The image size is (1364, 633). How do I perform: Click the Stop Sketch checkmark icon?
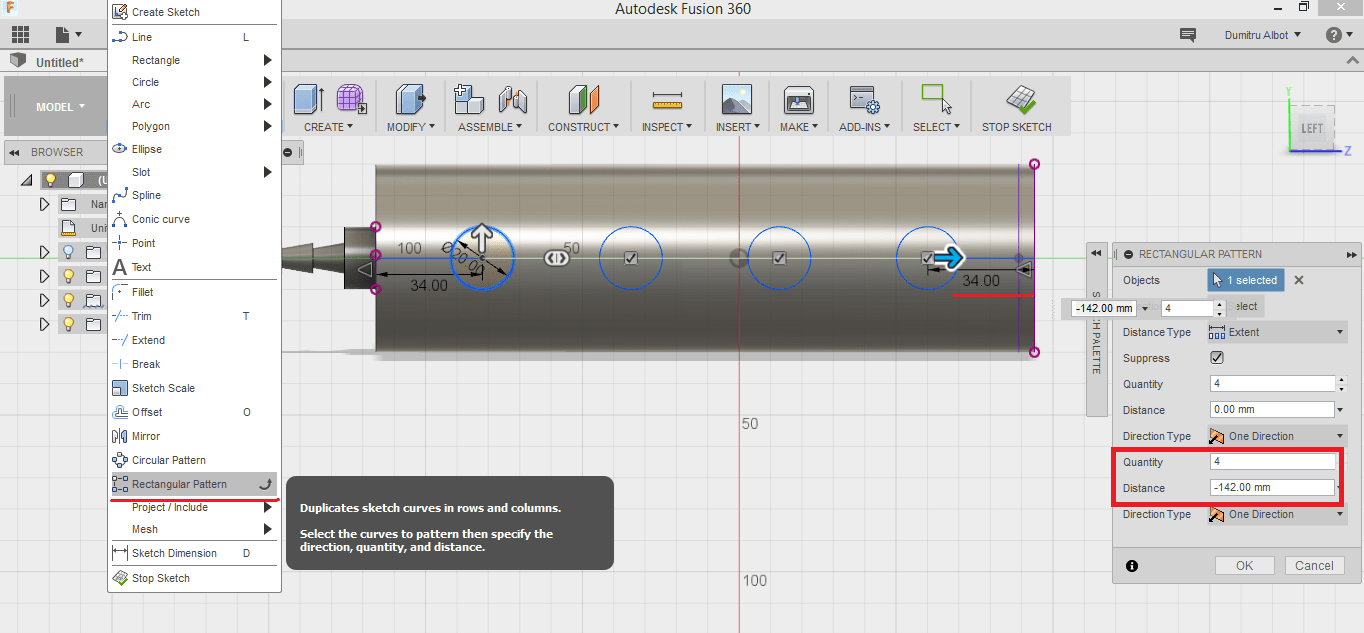(1019, 100)
